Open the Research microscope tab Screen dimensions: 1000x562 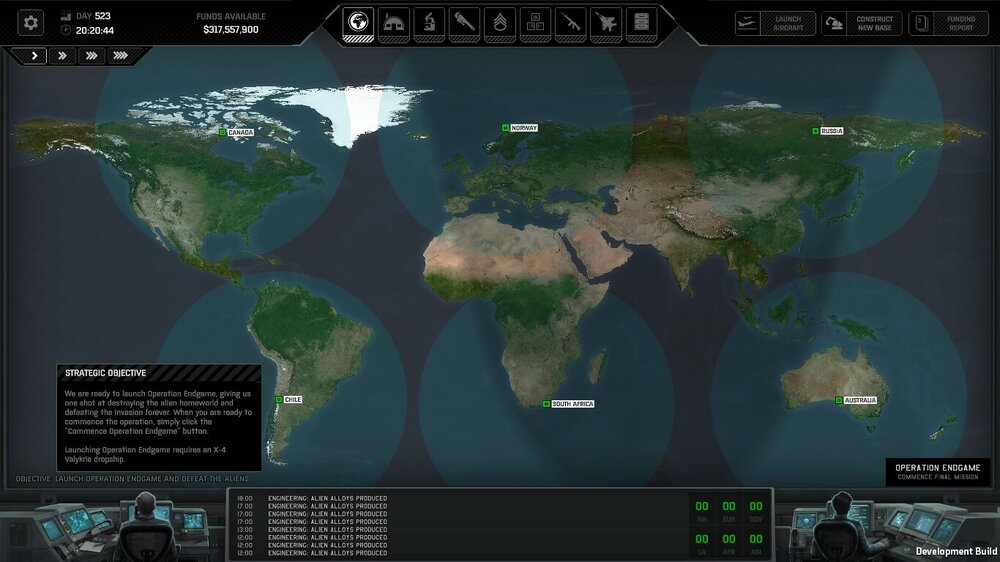(x=429, y=23)
